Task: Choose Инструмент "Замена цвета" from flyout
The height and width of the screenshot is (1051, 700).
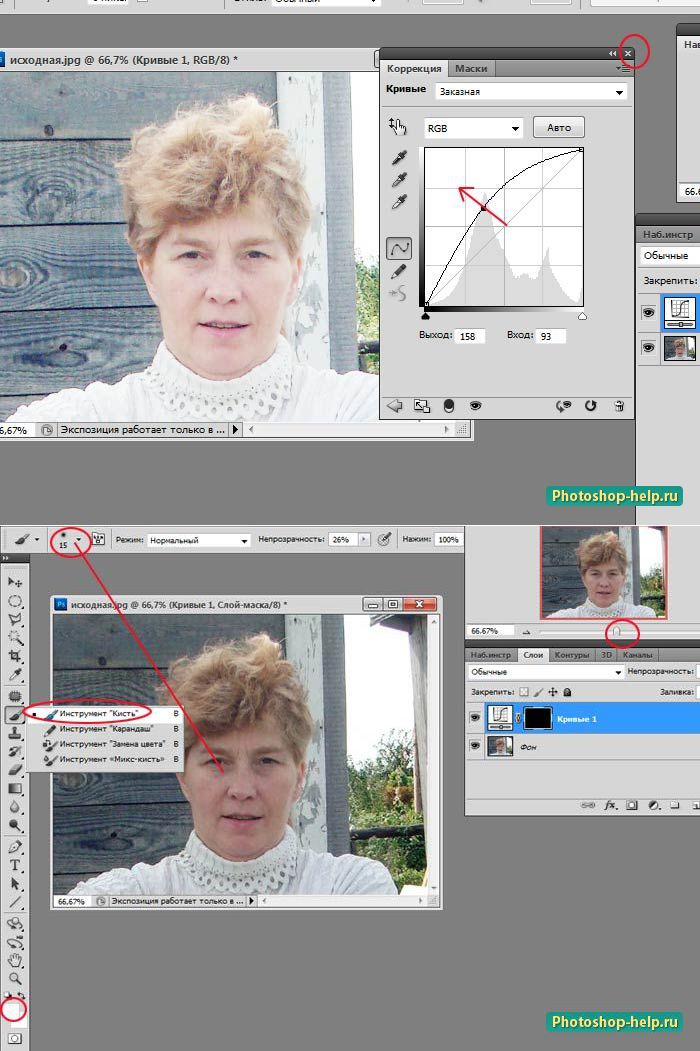Action: coord(106,744)
